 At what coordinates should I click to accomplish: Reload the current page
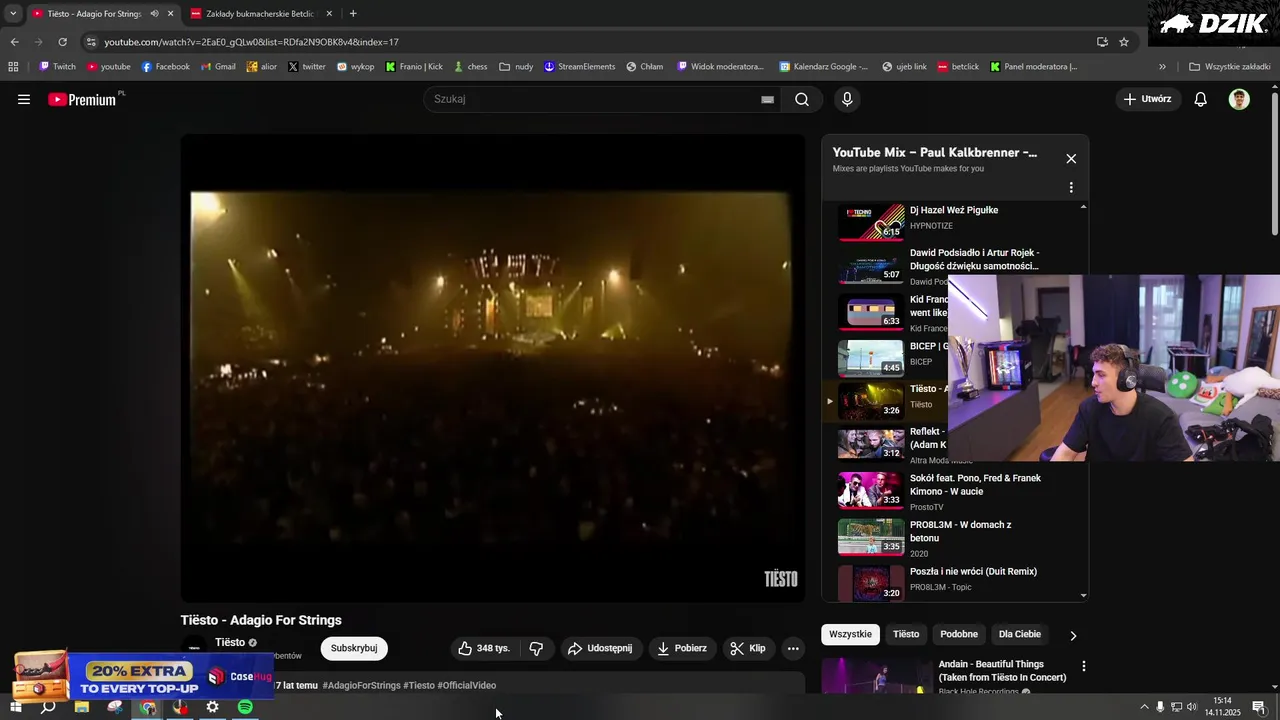[62, 42]
